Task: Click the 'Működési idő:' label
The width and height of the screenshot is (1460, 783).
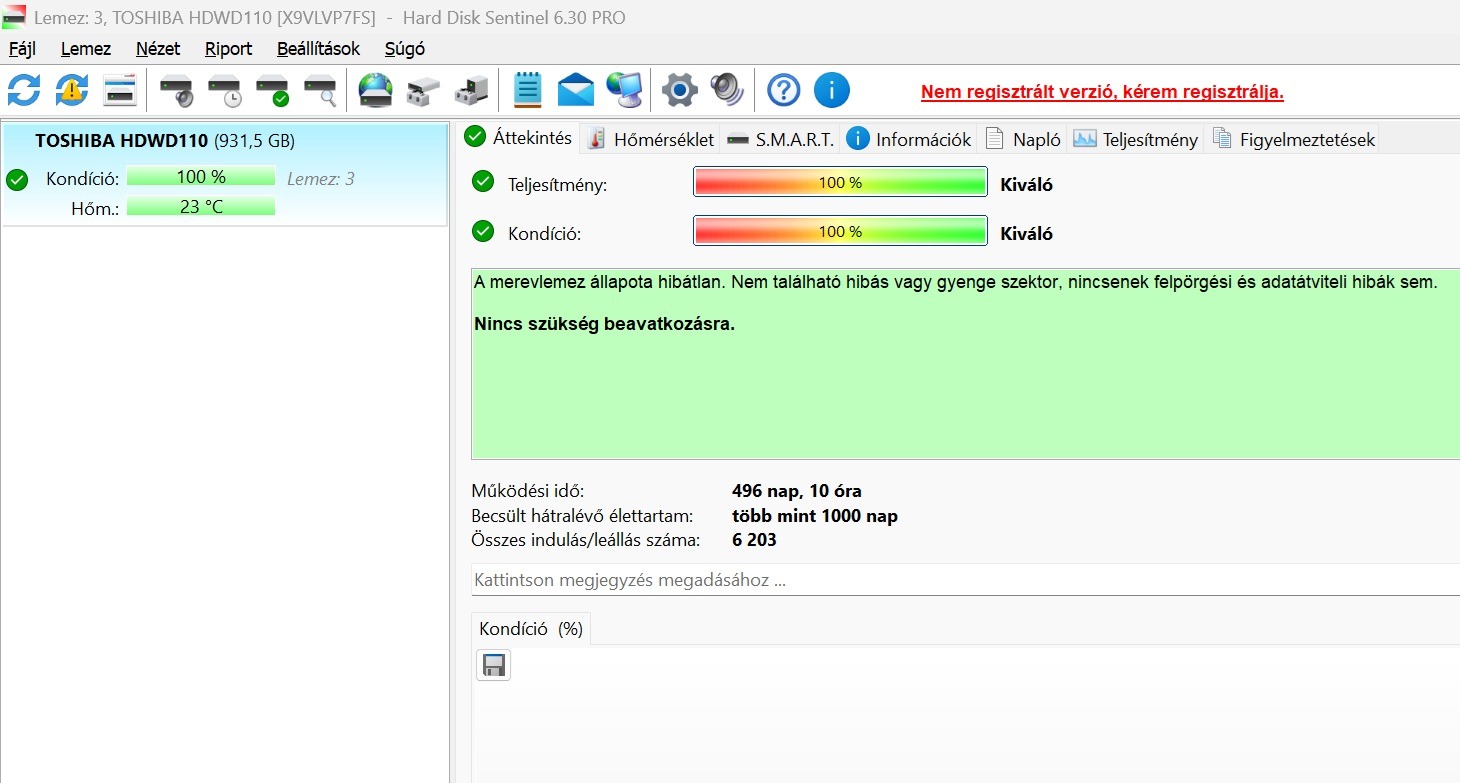Action: (x=528, y=491)
